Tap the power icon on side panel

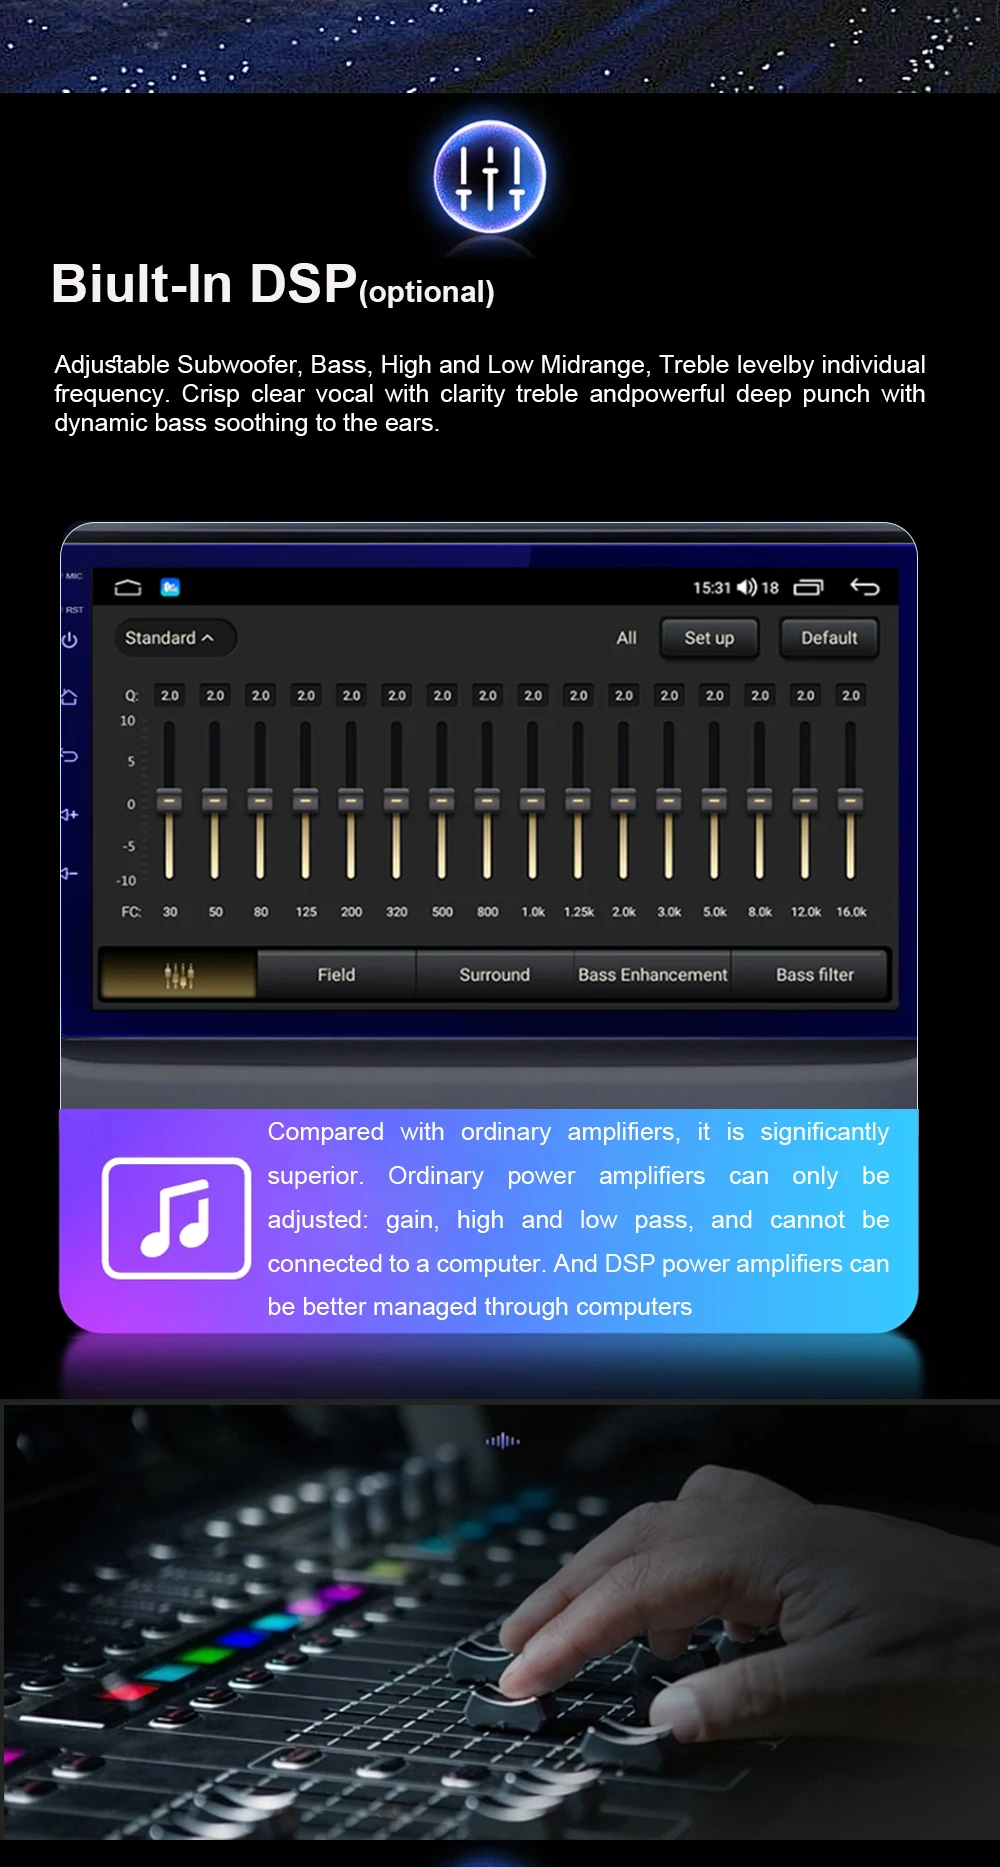tap(69, 640)
